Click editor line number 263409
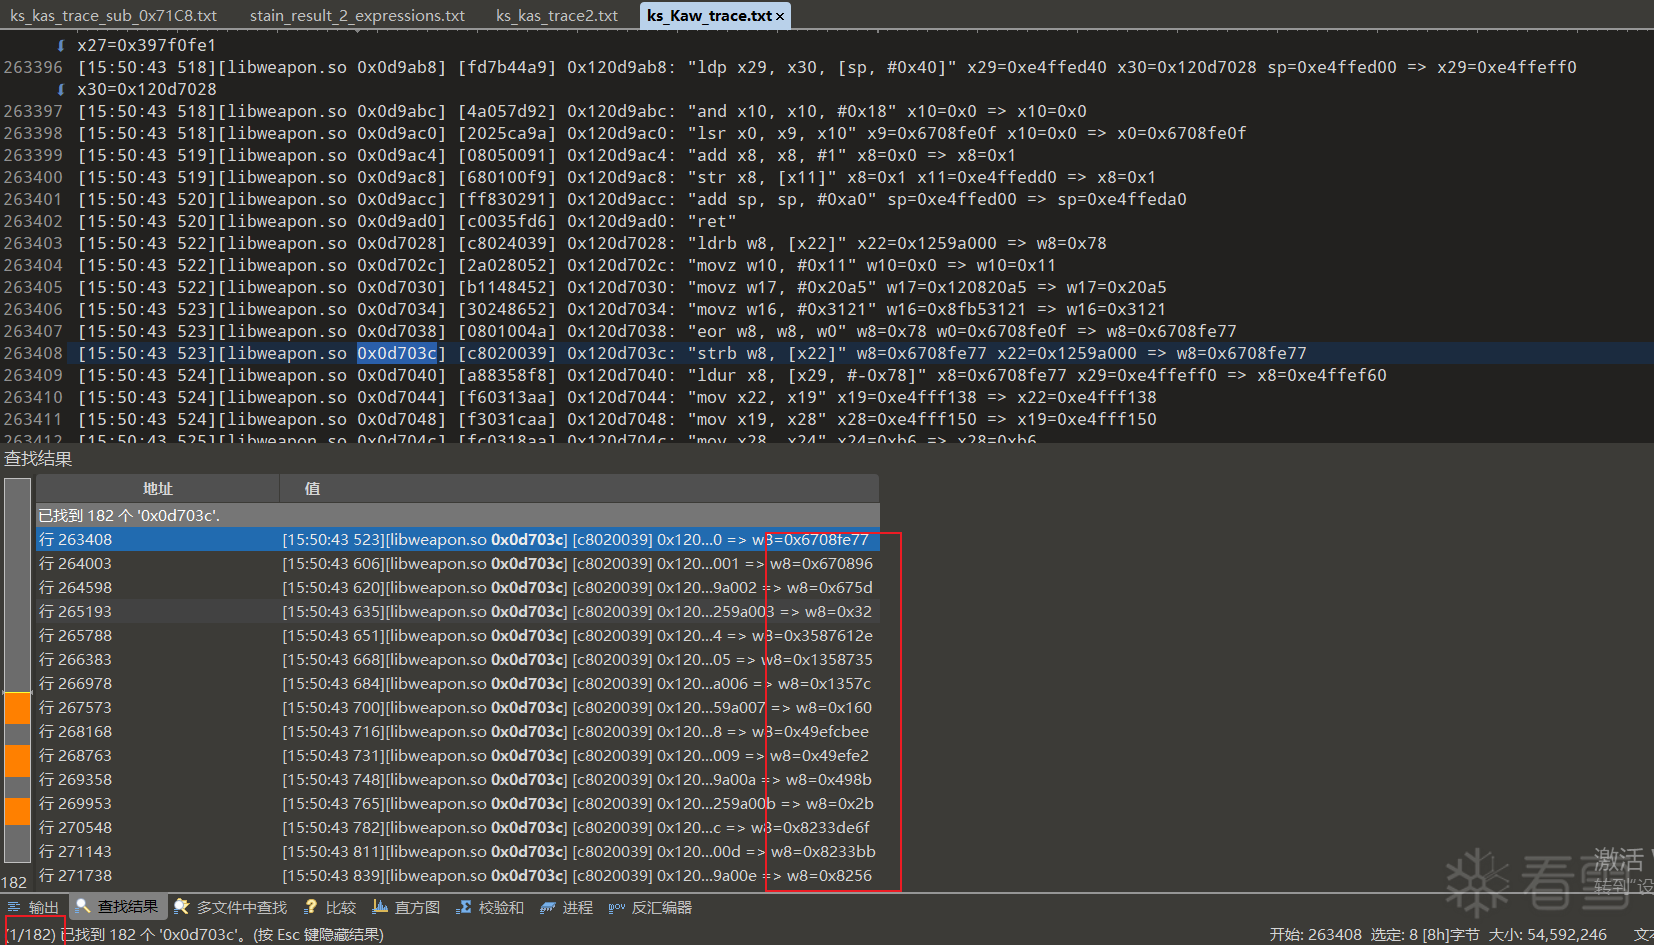 click(33, 375)
